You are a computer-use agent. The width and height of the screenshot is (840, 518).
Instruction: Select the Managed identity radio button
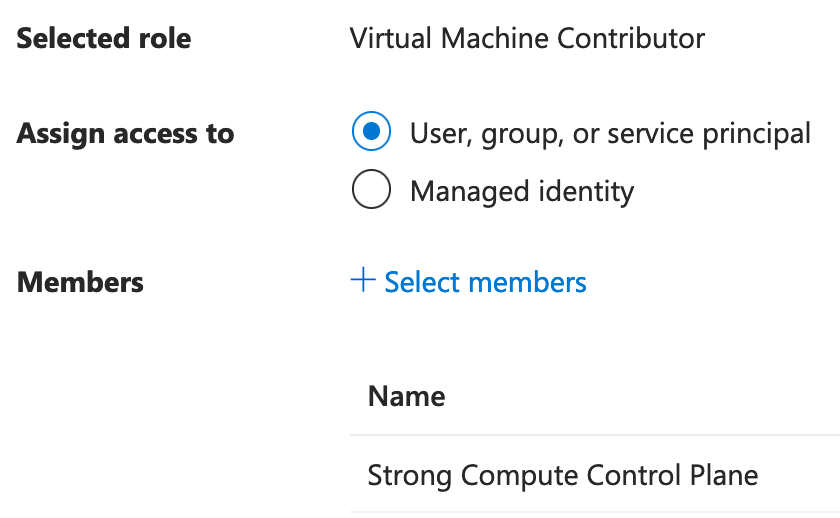tap(371, 190)
